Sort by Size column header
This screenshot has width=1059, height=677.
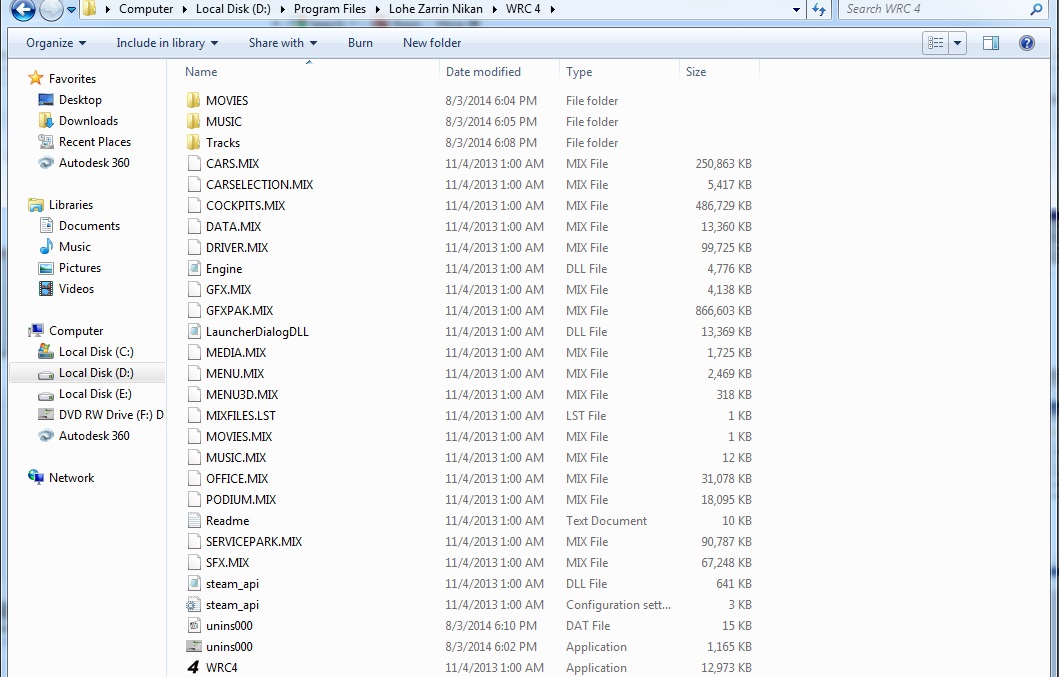pos(696,72)
